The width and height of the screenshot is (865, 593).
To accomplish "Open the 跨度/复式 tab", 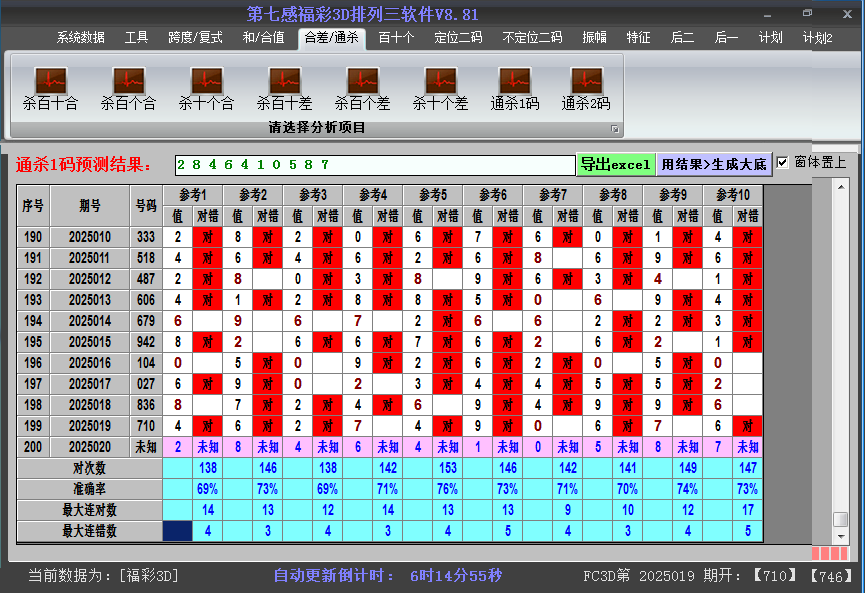I will click(x=195, y=38).
